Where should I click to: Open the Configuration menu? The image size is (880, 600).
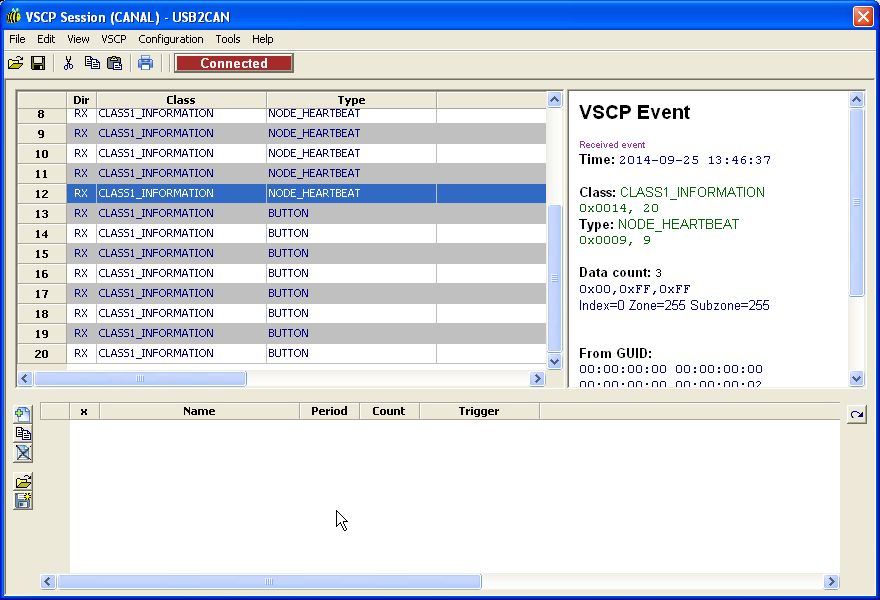click(171, 39)
